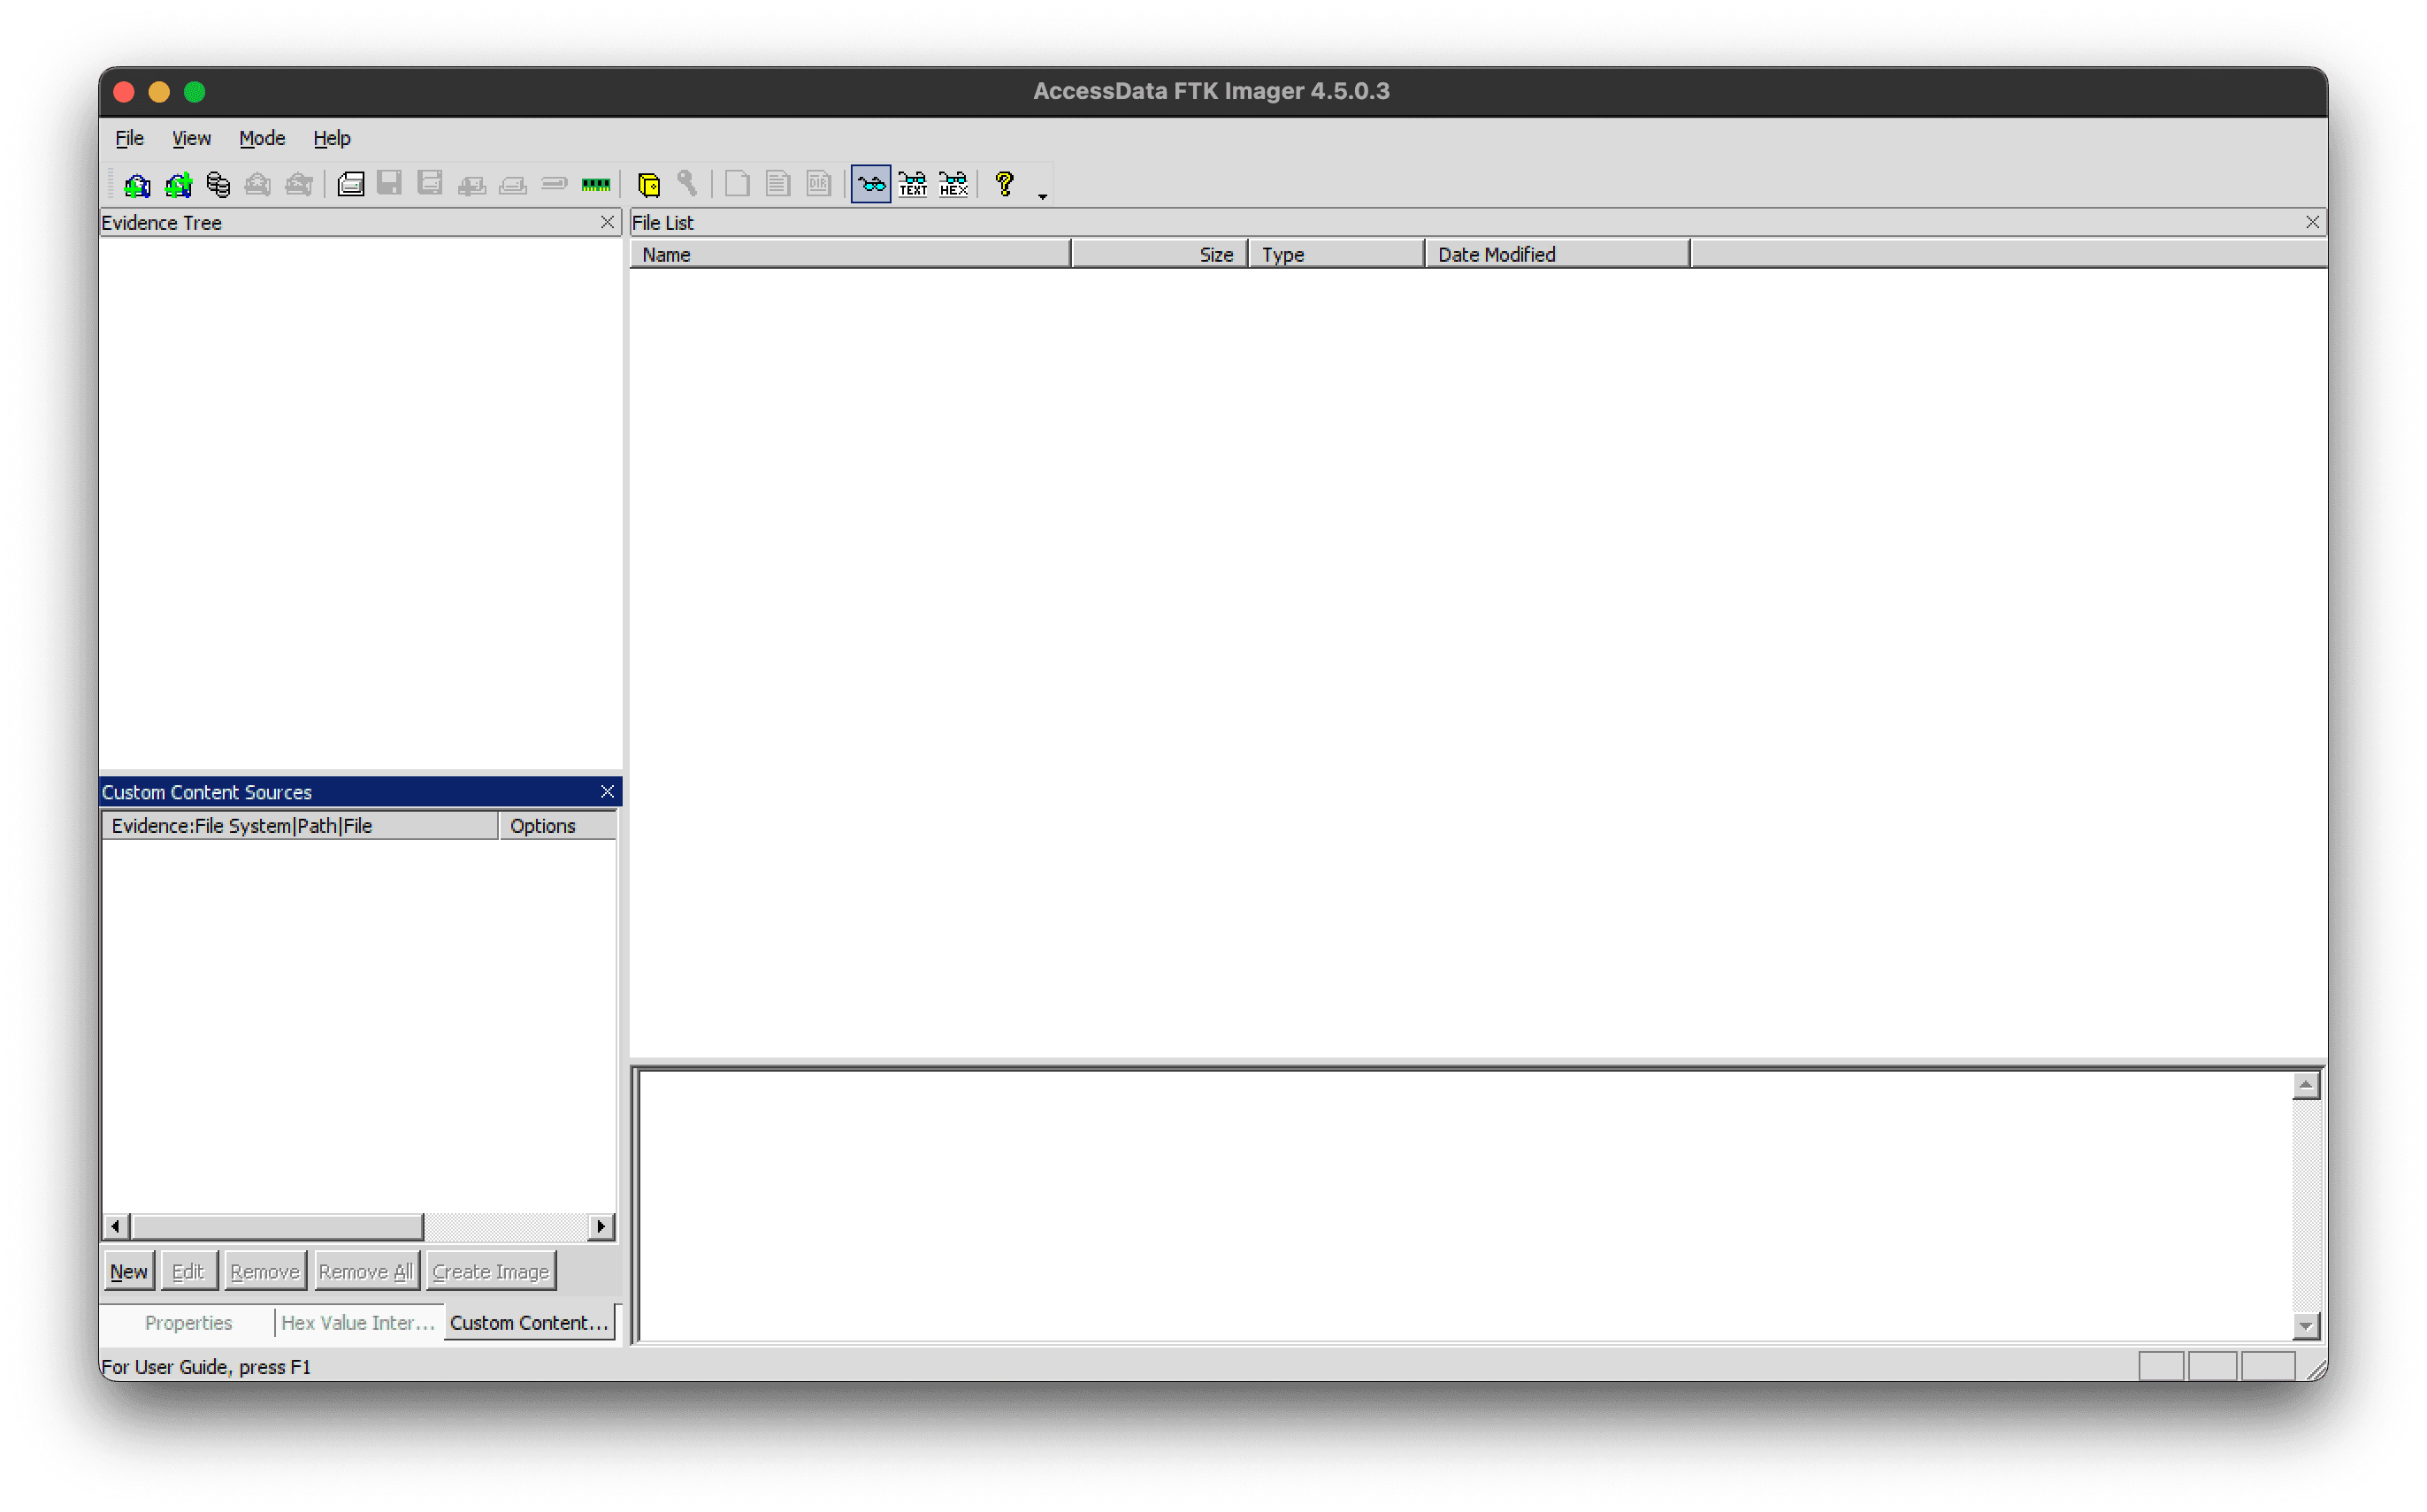
Task: Click Add to Custom Content Image icon
Action: pos(471,184)
